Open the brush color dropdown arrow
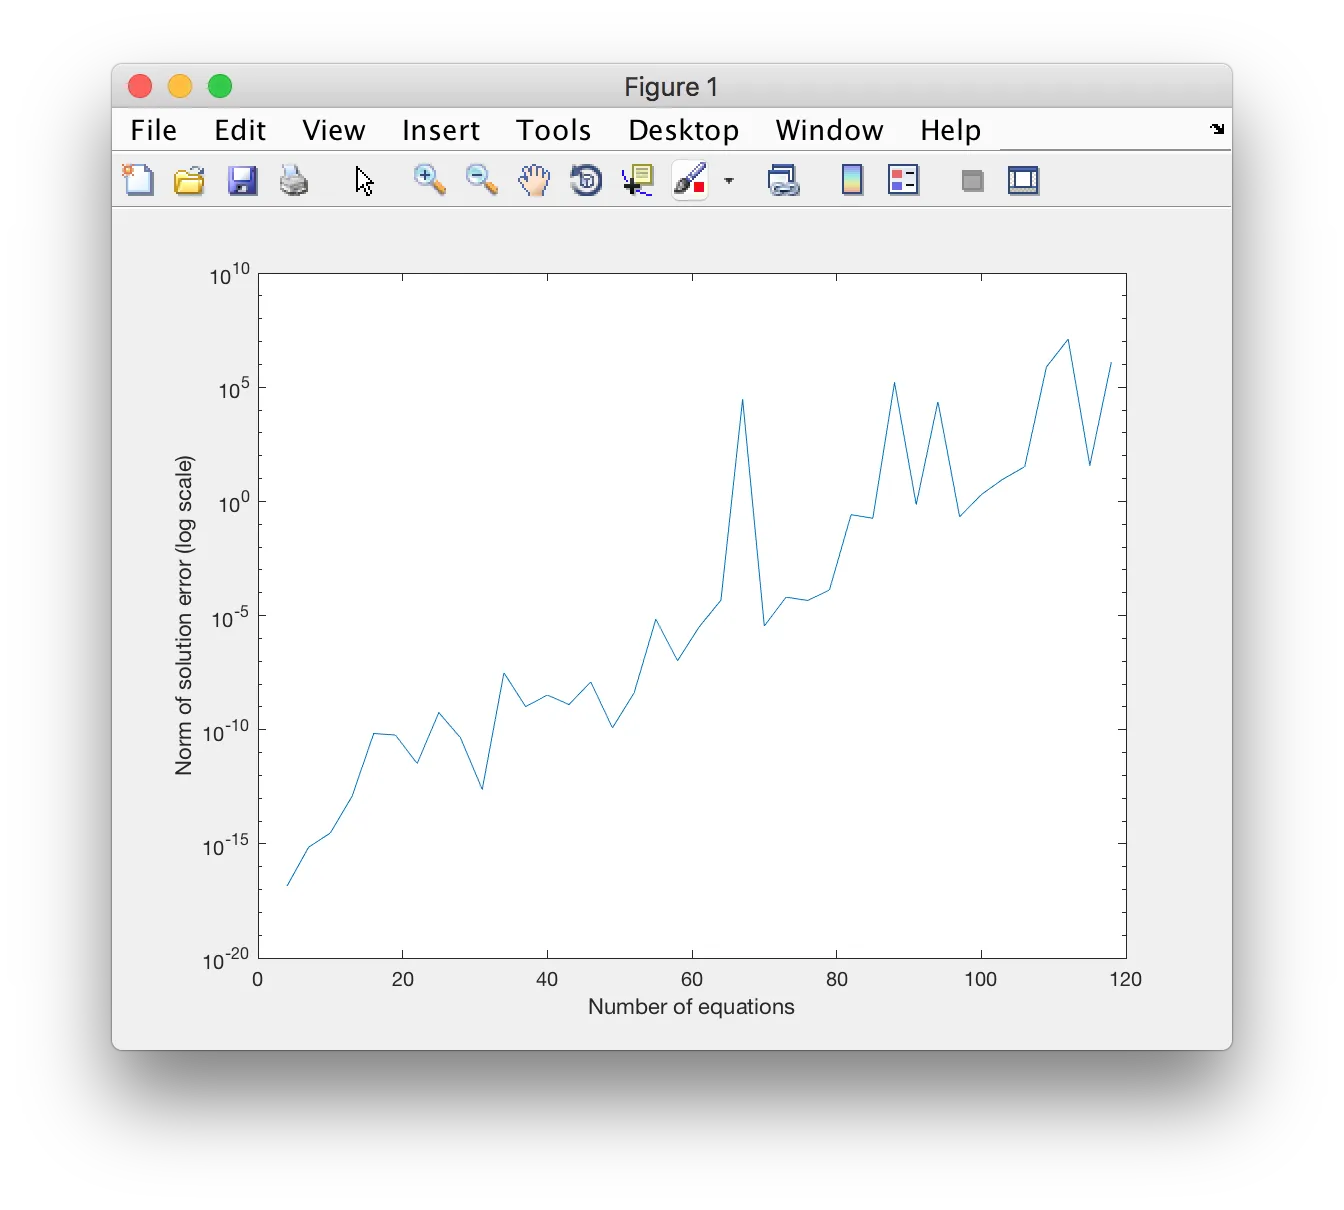The image size is (1344, 1210). click(729, 181)
